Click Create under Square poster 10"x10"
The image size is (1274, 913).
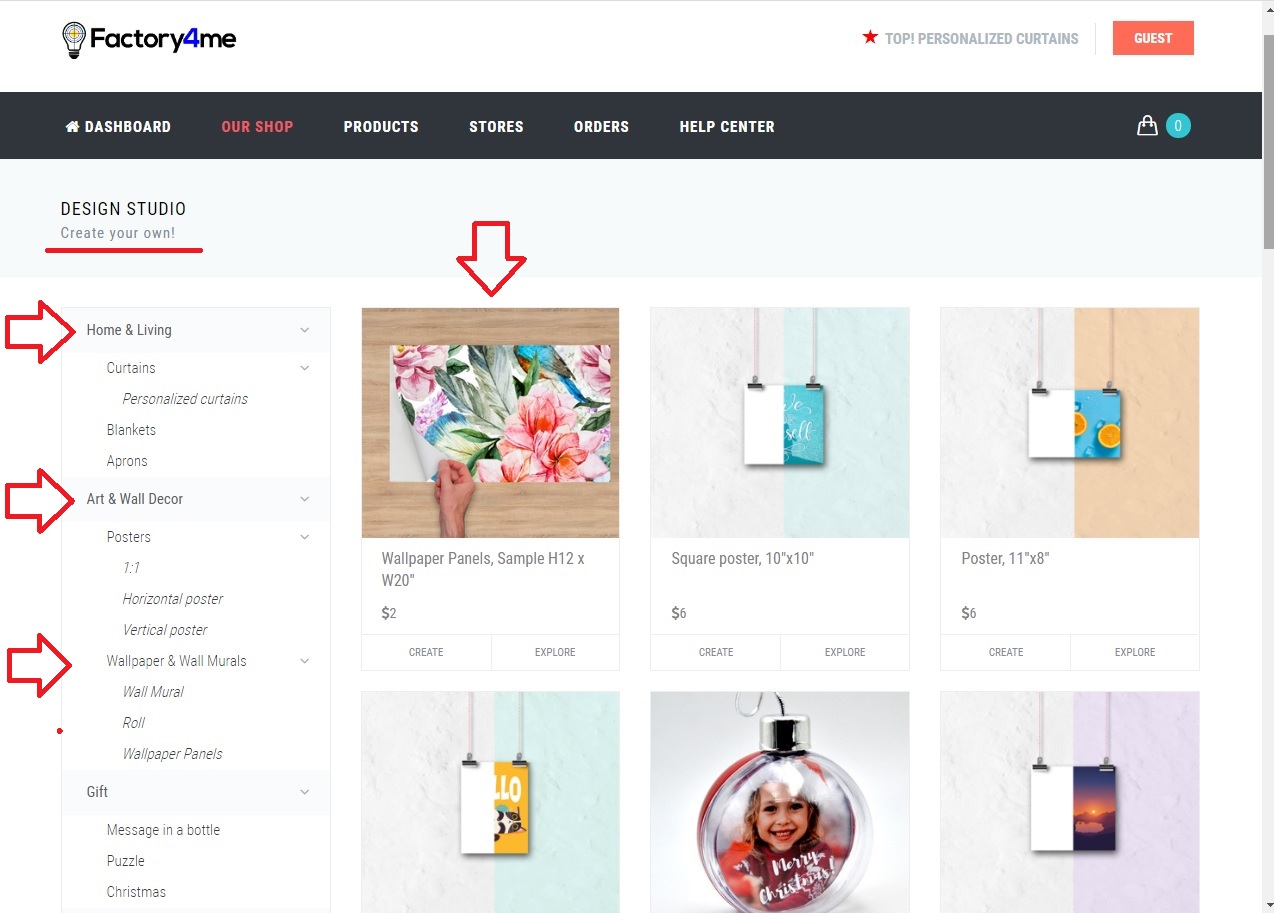tap(716, 652)
